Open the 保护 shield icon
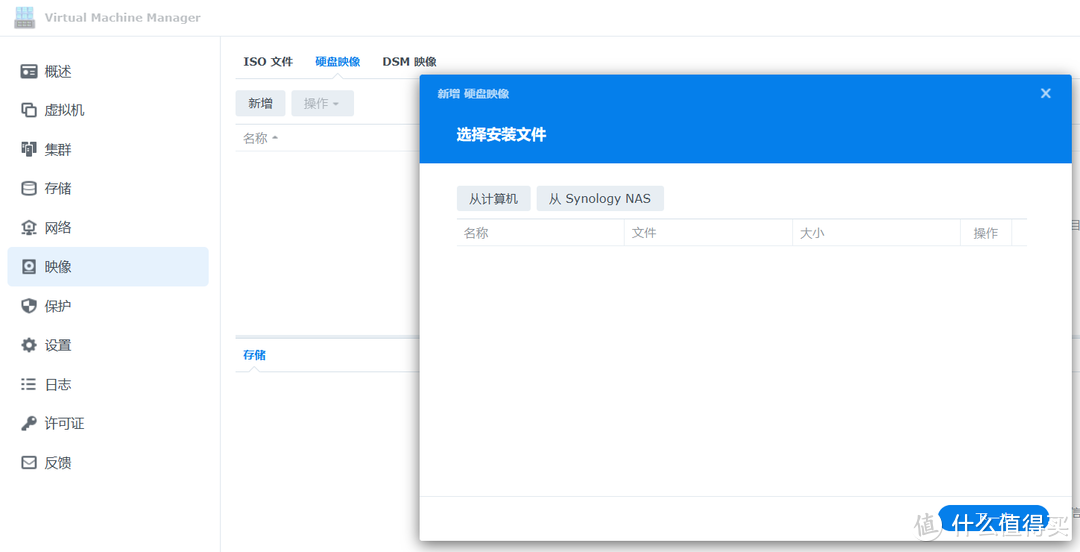 coord(29,306)
